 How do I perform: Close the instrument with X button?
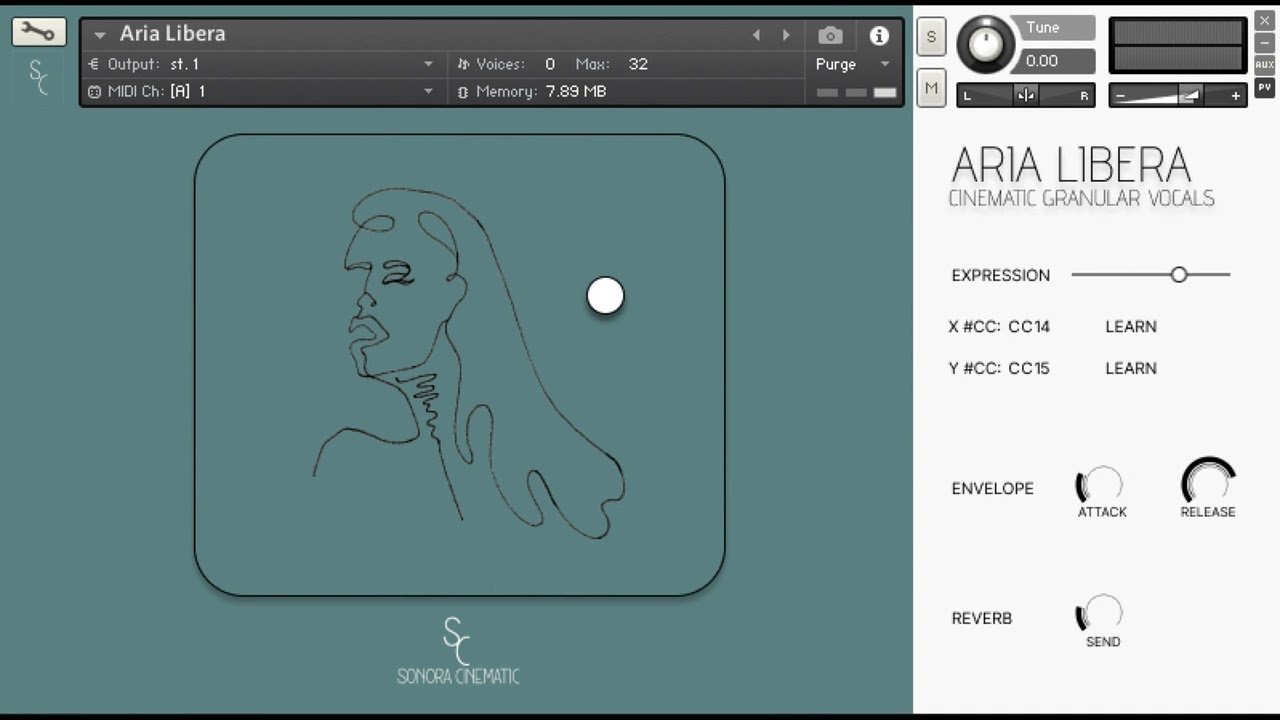(1265, 20)
